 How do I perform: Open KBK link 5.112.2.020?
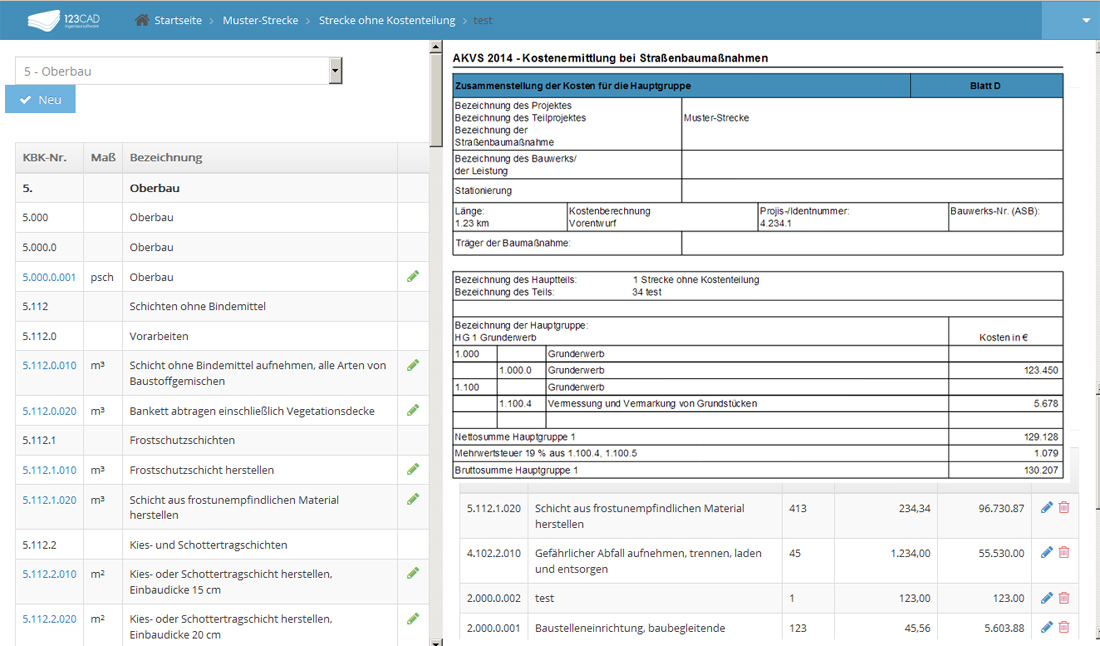pyautogui.click(x=49, y=619)
